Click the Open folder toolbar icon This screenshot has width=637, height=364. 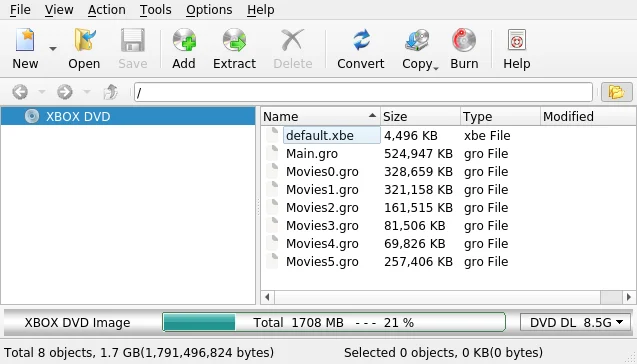[84, 40]
